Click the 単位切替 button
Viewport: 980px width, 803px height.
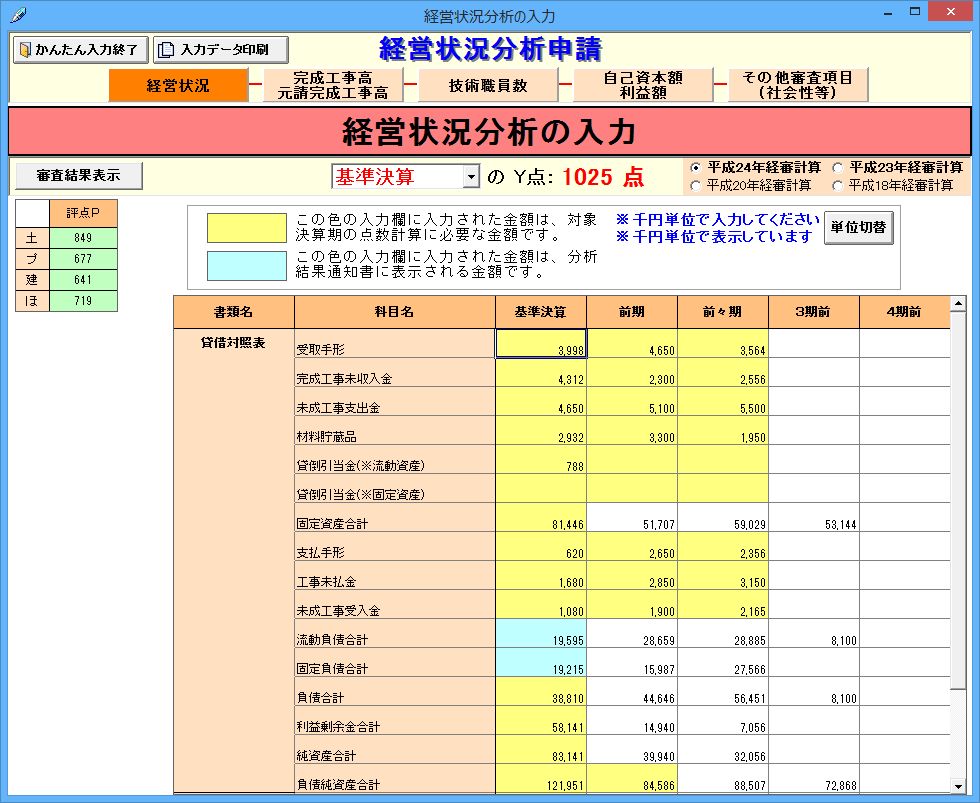pyautogui.click(x=859, y=227)
